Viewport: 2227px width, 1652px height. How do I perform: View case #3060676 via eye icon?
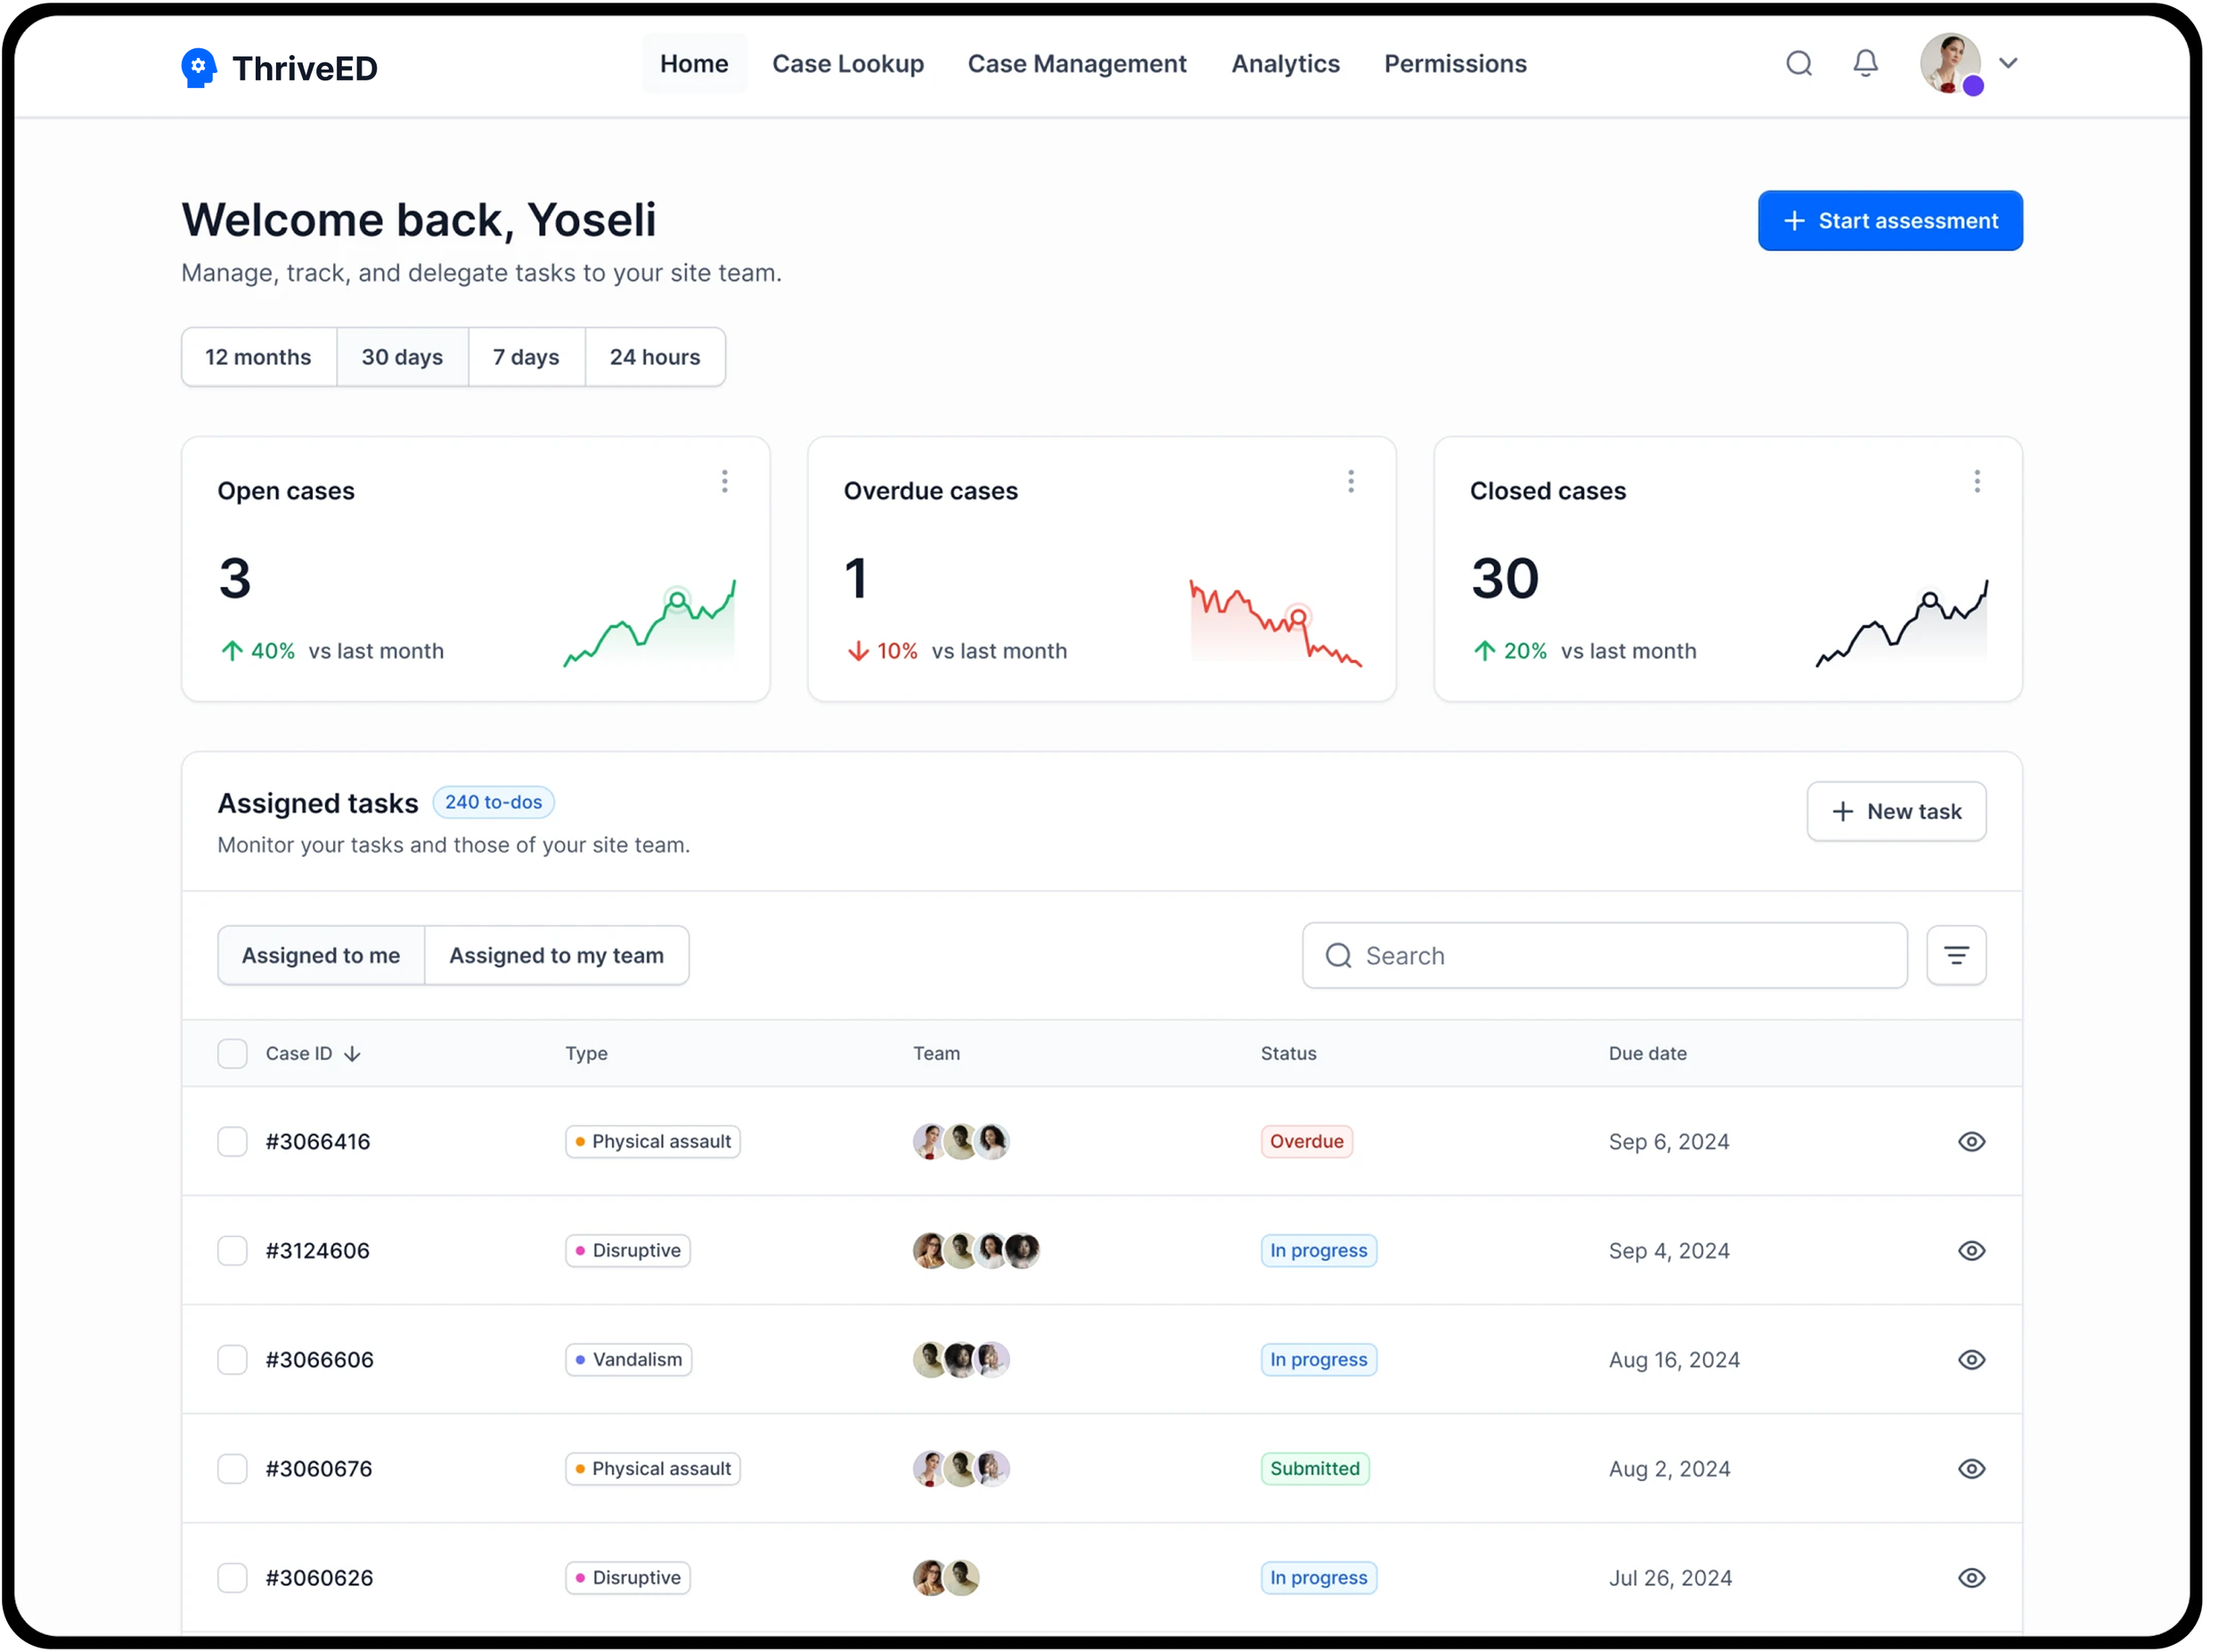[x=1970, y=1469]
